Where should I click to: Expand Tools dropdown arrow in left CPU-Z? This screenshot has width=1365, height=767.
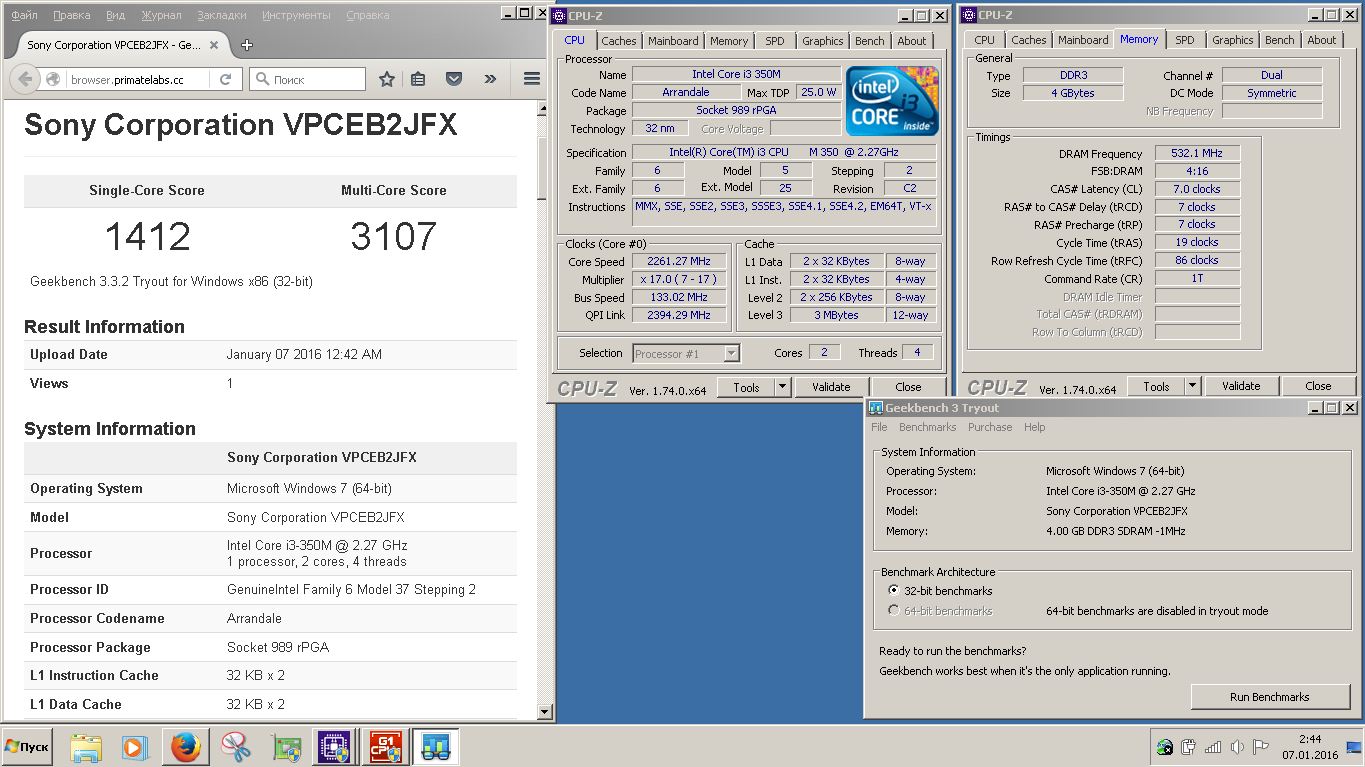point(782,387)
